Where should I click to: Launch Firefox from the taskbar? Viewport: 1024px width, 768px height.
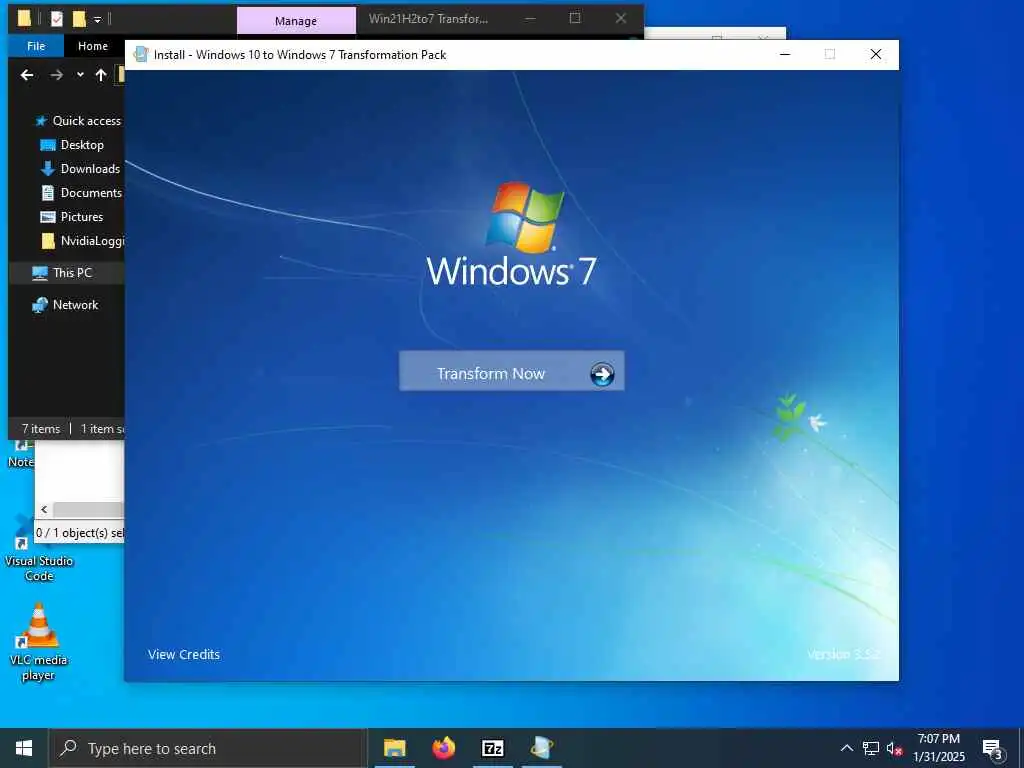[x=443, y=748]
